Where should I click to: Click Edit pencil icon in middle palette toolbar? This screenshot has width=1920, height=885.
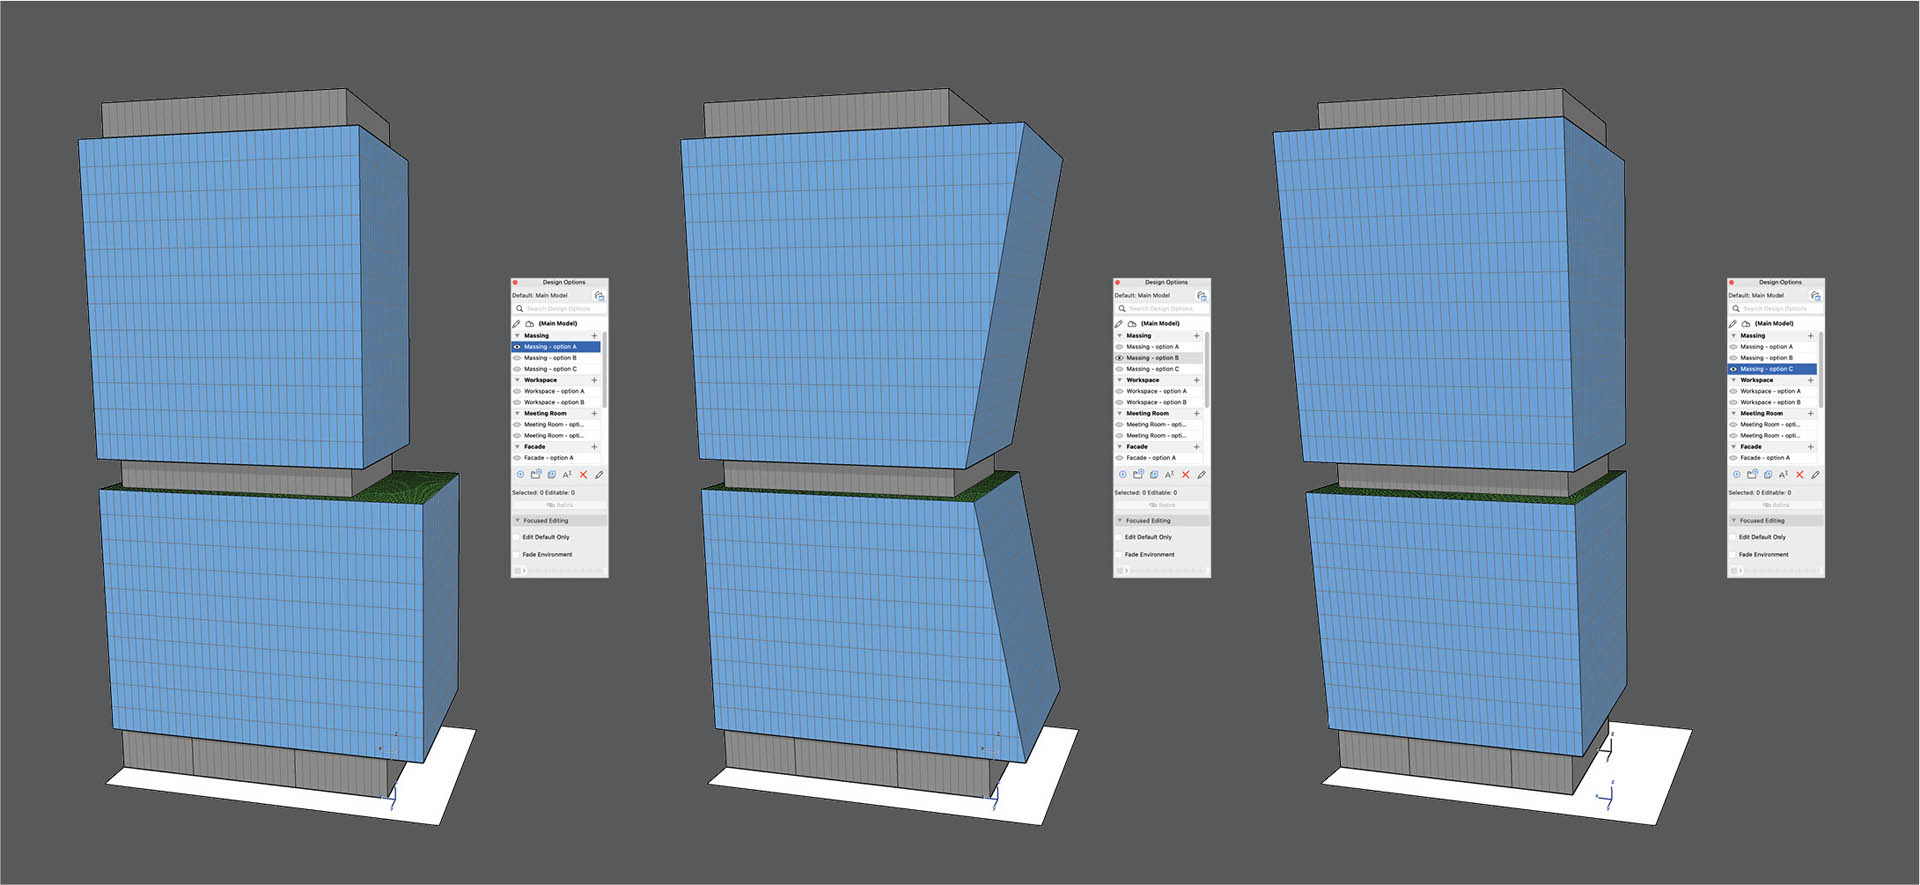point(1201,474)
